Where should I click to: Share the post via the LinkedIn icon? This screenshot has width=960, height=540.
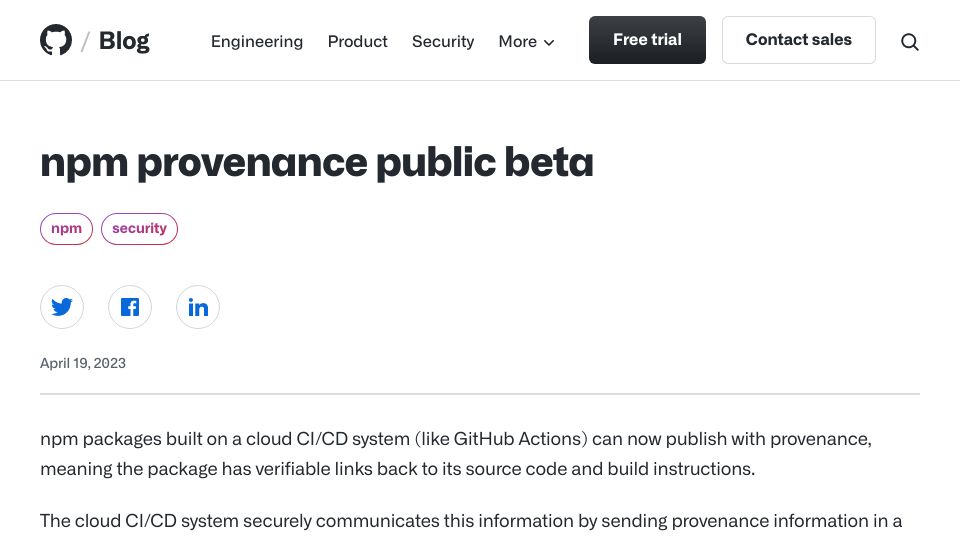(x=198, y=307)
